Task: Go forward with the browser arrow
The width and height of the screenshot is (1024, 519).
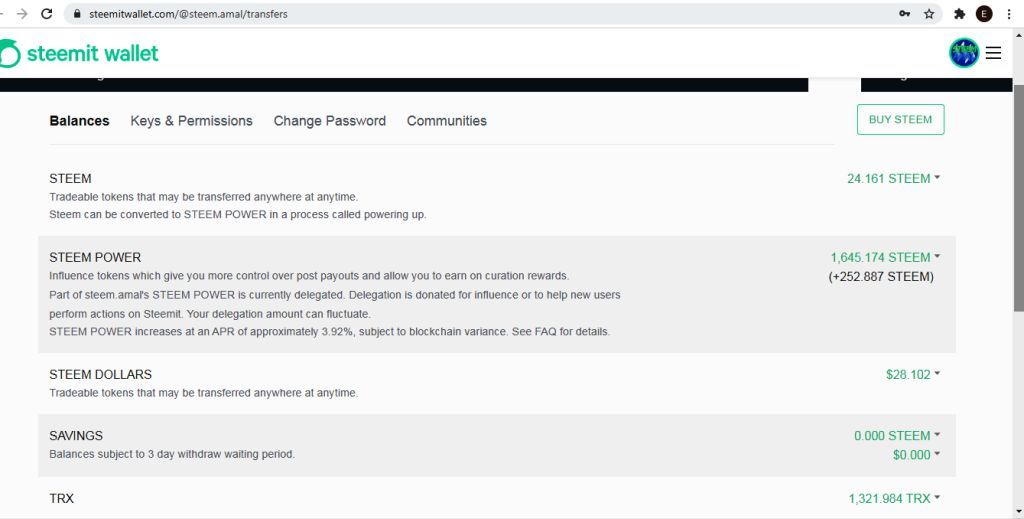Action: pos(22,14)
